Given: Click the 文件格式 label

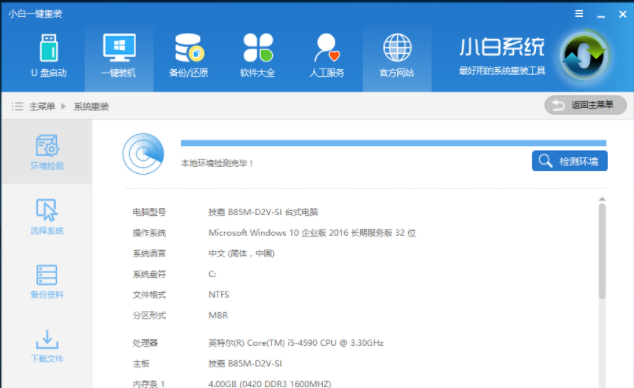Looking at the screenshot, I should click(x=149, y=295).
